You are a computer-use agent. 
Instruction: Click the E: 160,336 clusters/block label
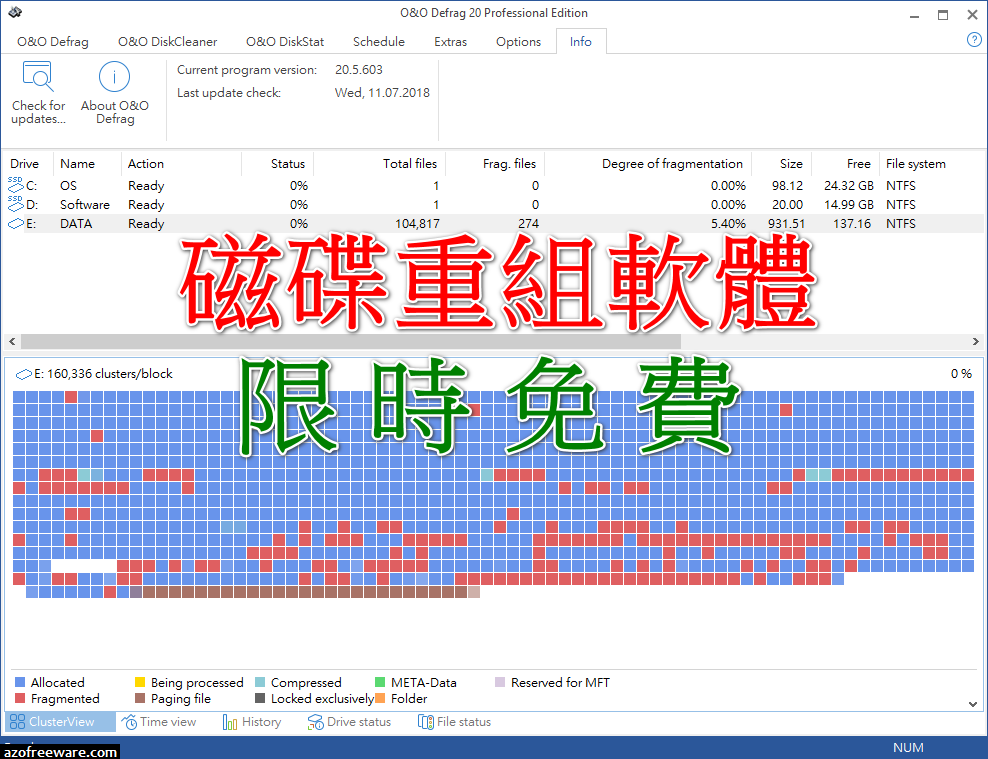coord(103,374)
